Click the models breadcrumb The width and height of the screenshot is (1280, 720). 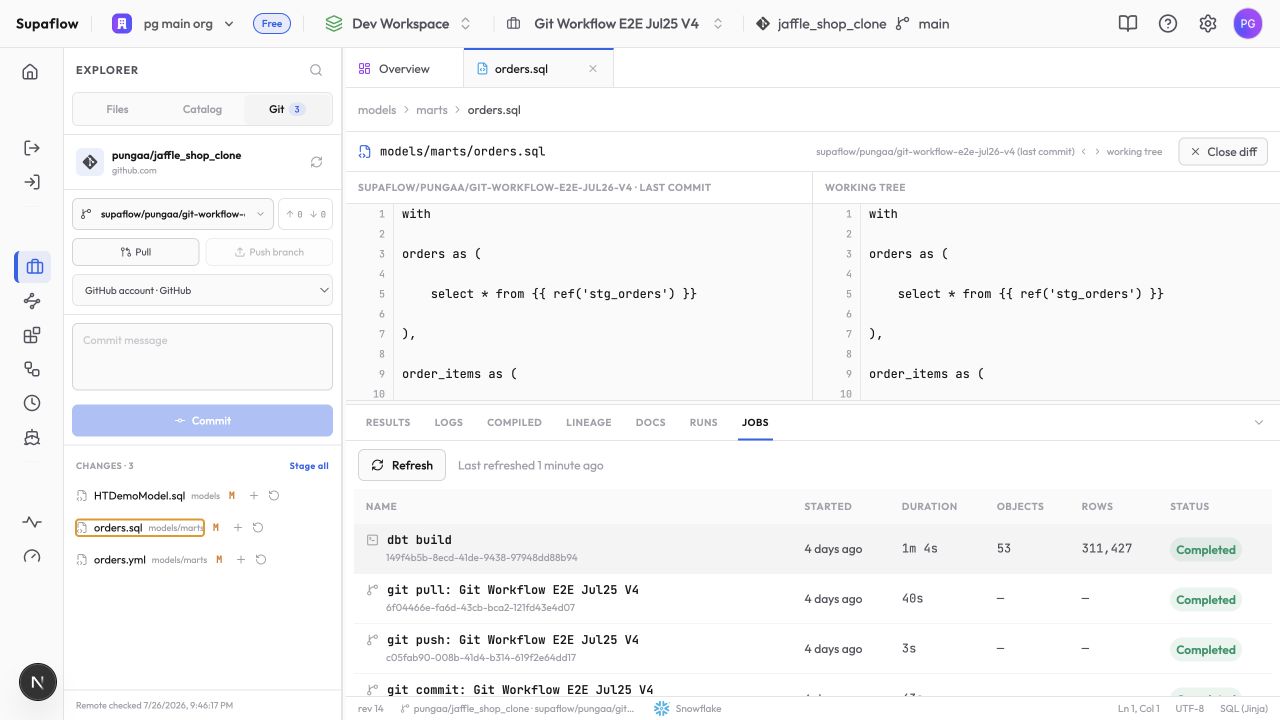[377, 110]
